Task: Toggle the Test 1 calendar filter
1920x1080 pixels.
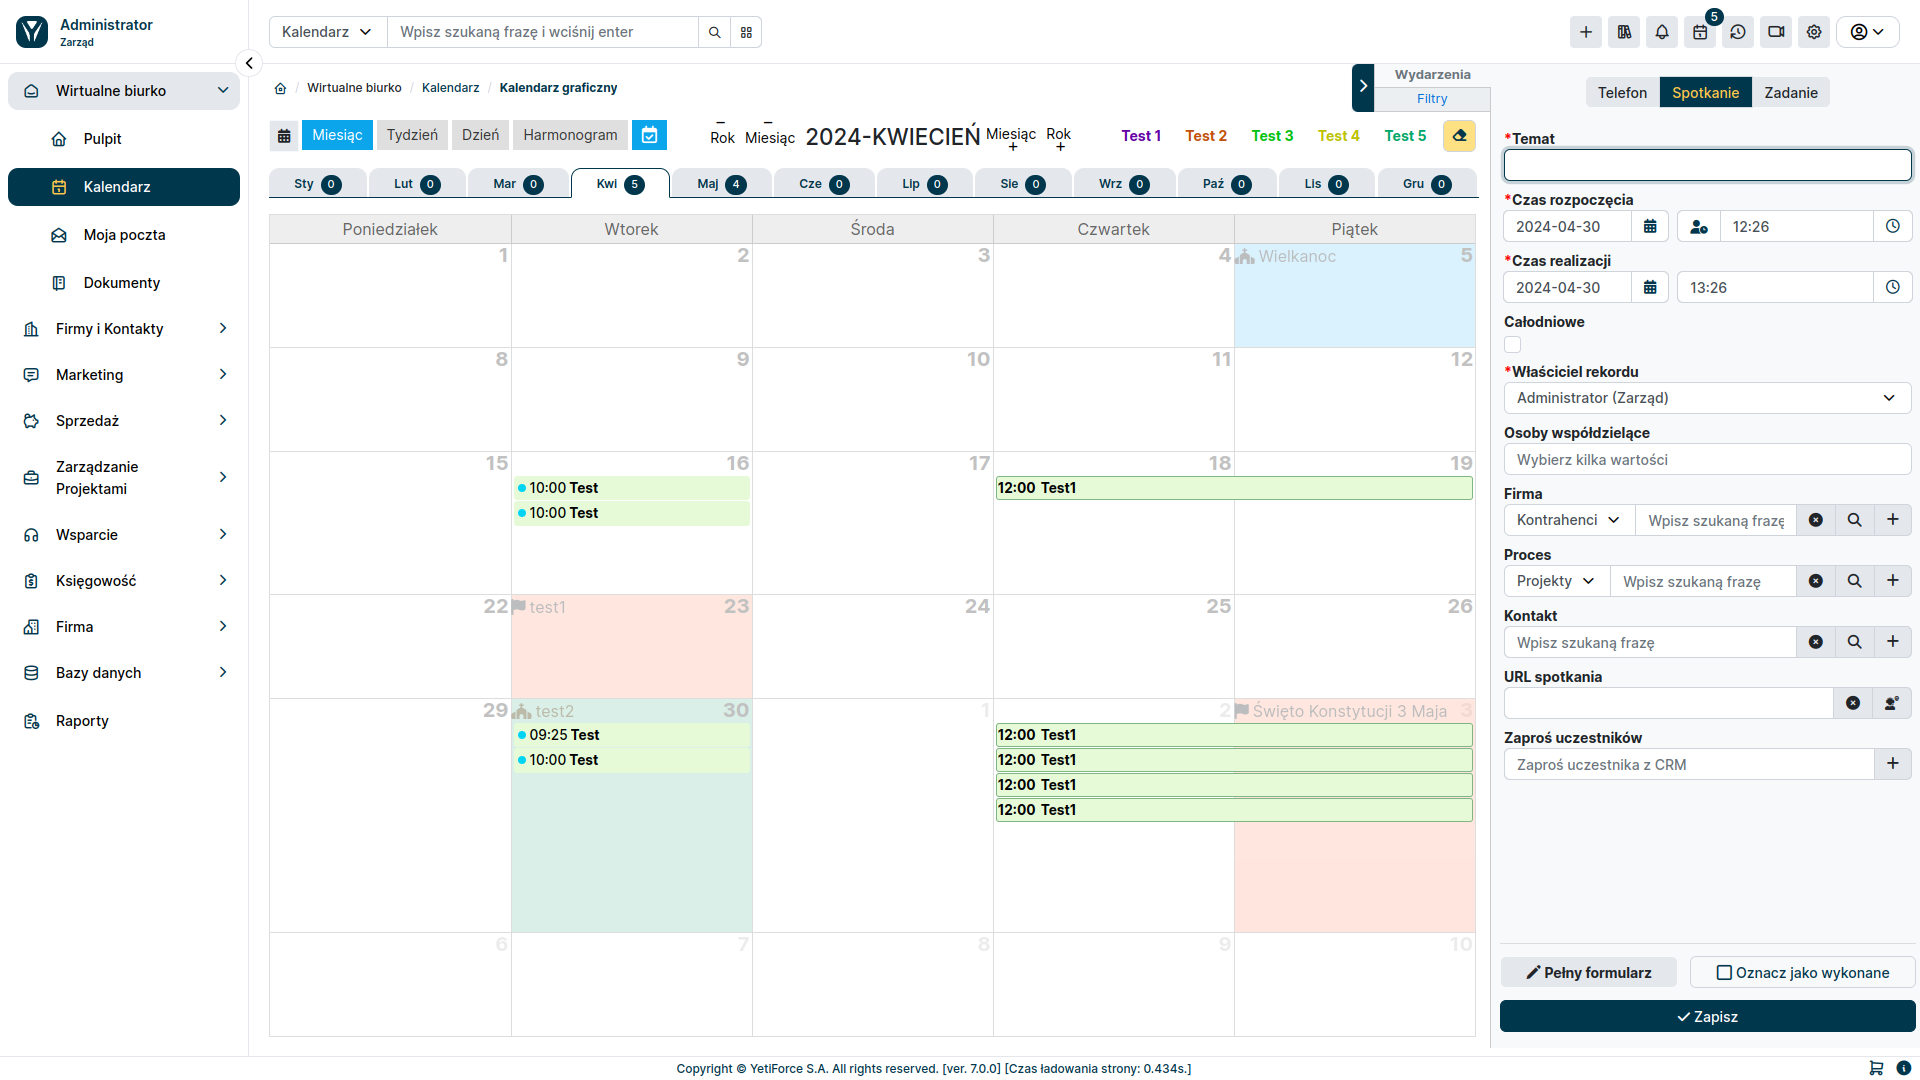Action: 1141,136
